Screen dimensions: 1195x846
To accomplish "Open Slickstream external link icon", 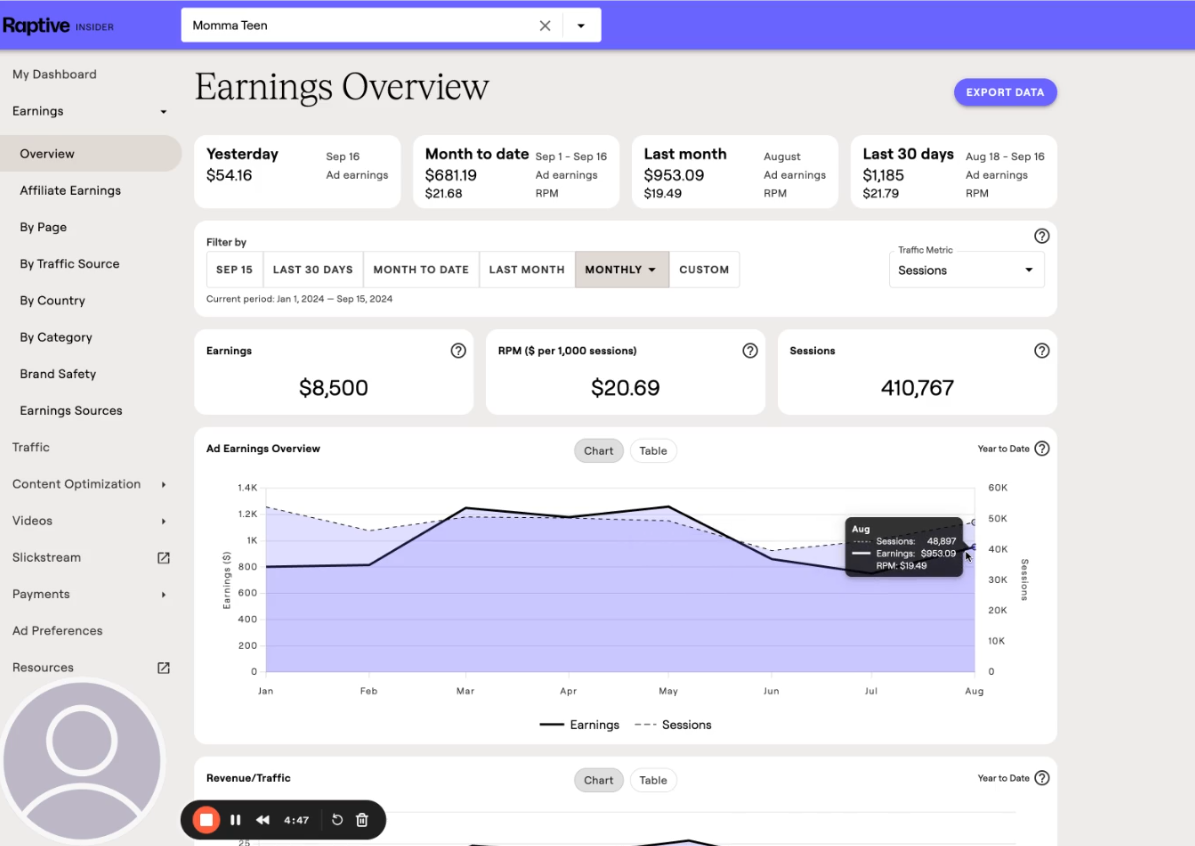I will point(163,558).
